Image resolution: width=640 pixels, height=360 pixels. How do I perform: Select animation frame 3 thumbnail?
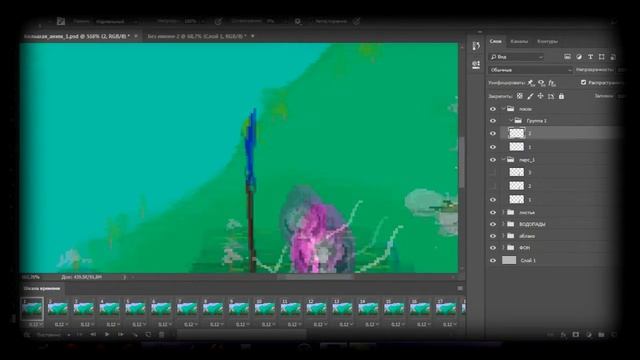click(x=84, y=308)
